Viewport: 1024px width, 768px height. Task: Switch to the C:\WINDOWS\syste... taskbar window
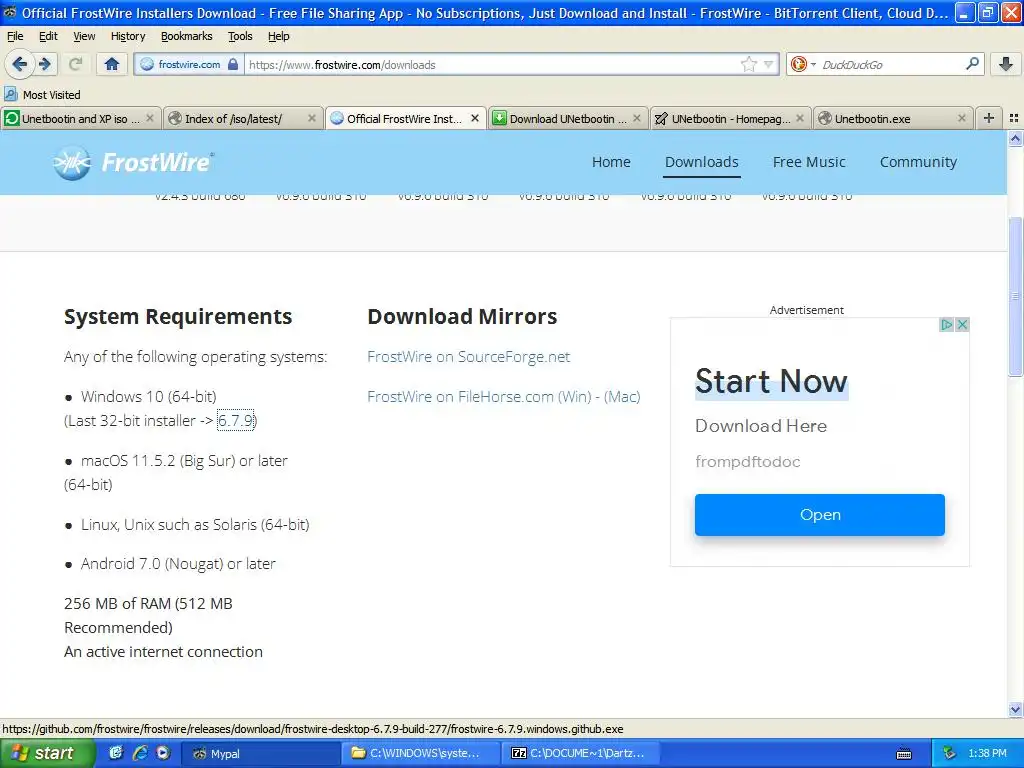(x=421, y=753)
